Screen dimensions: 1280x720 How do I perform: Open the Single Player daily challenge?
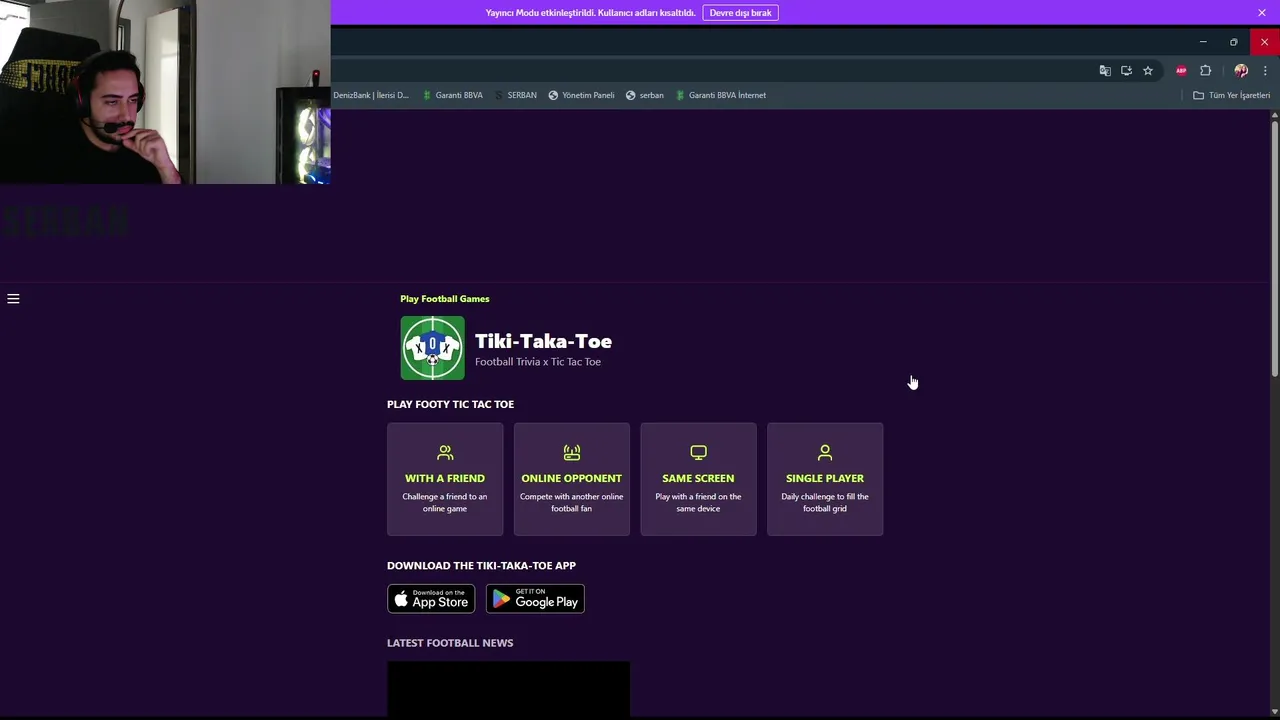click(825, 479)
